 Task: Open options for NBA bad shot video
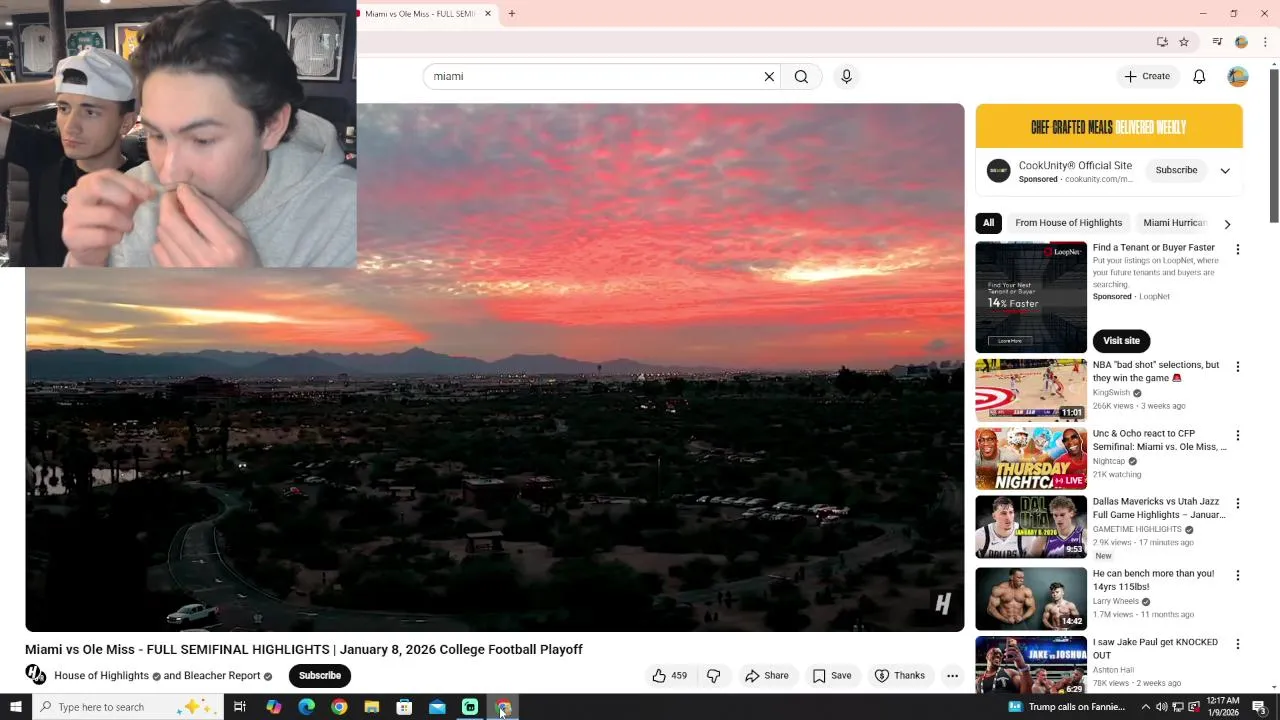[x=1238, y=367]
